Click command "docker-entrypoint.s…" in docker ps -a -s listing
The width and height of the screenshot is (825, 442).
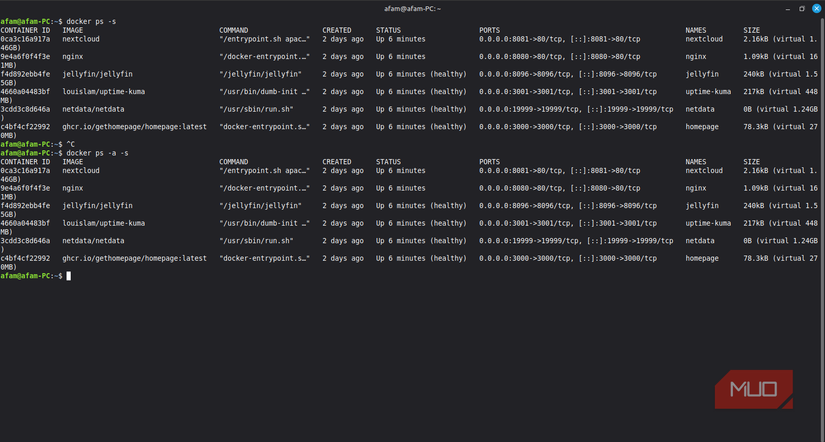pyautogui.click(x=265, y=258)
